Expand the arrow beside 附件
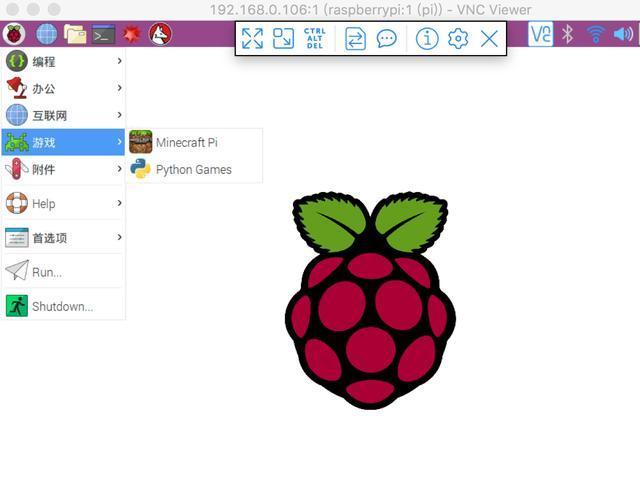This screenshot has width=640, height=489. (119, 169)
